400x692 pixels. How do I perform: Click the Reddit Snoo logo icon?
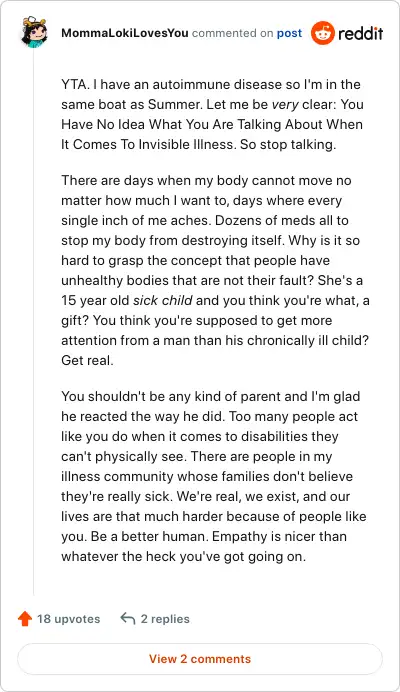(x=322, y=33)
